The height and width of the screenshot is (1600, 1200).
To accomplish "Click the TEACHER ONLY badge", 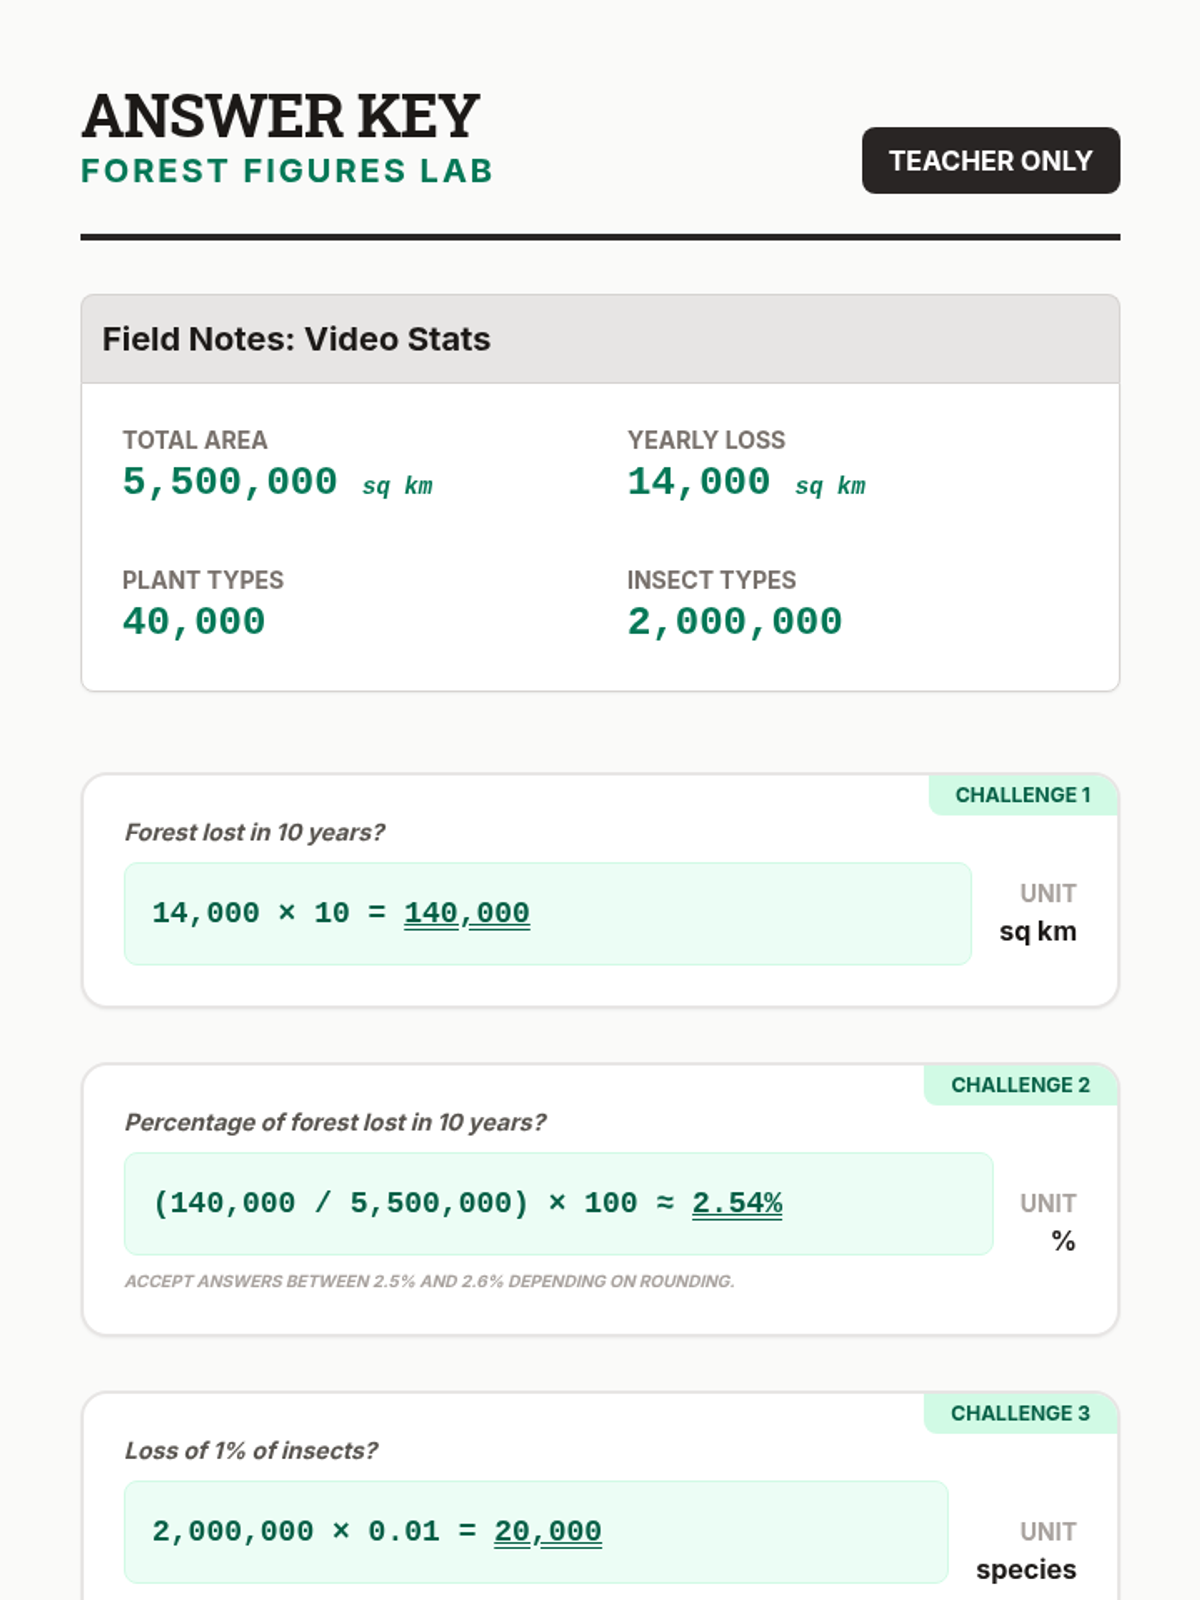I will [x=991, y=160].
